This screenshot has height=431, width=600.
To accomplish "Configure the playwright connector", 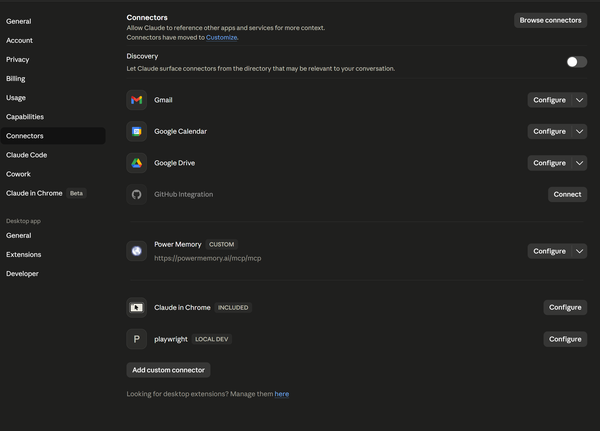I will pos(565,339).
